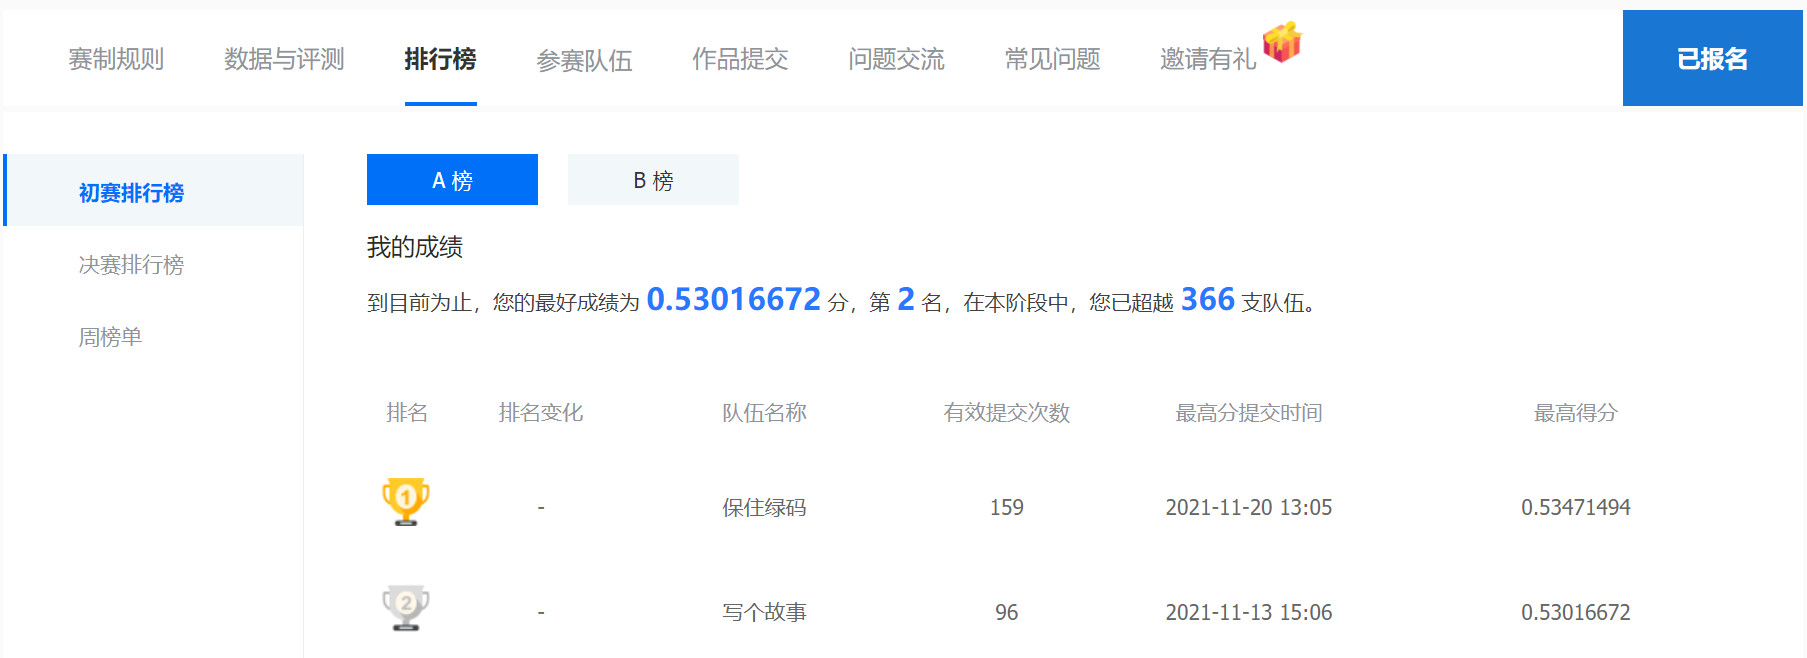The image size is (1807, 658).
Task: Open the 邀请有礼 tab
Action: click(x=1208, y=59)
